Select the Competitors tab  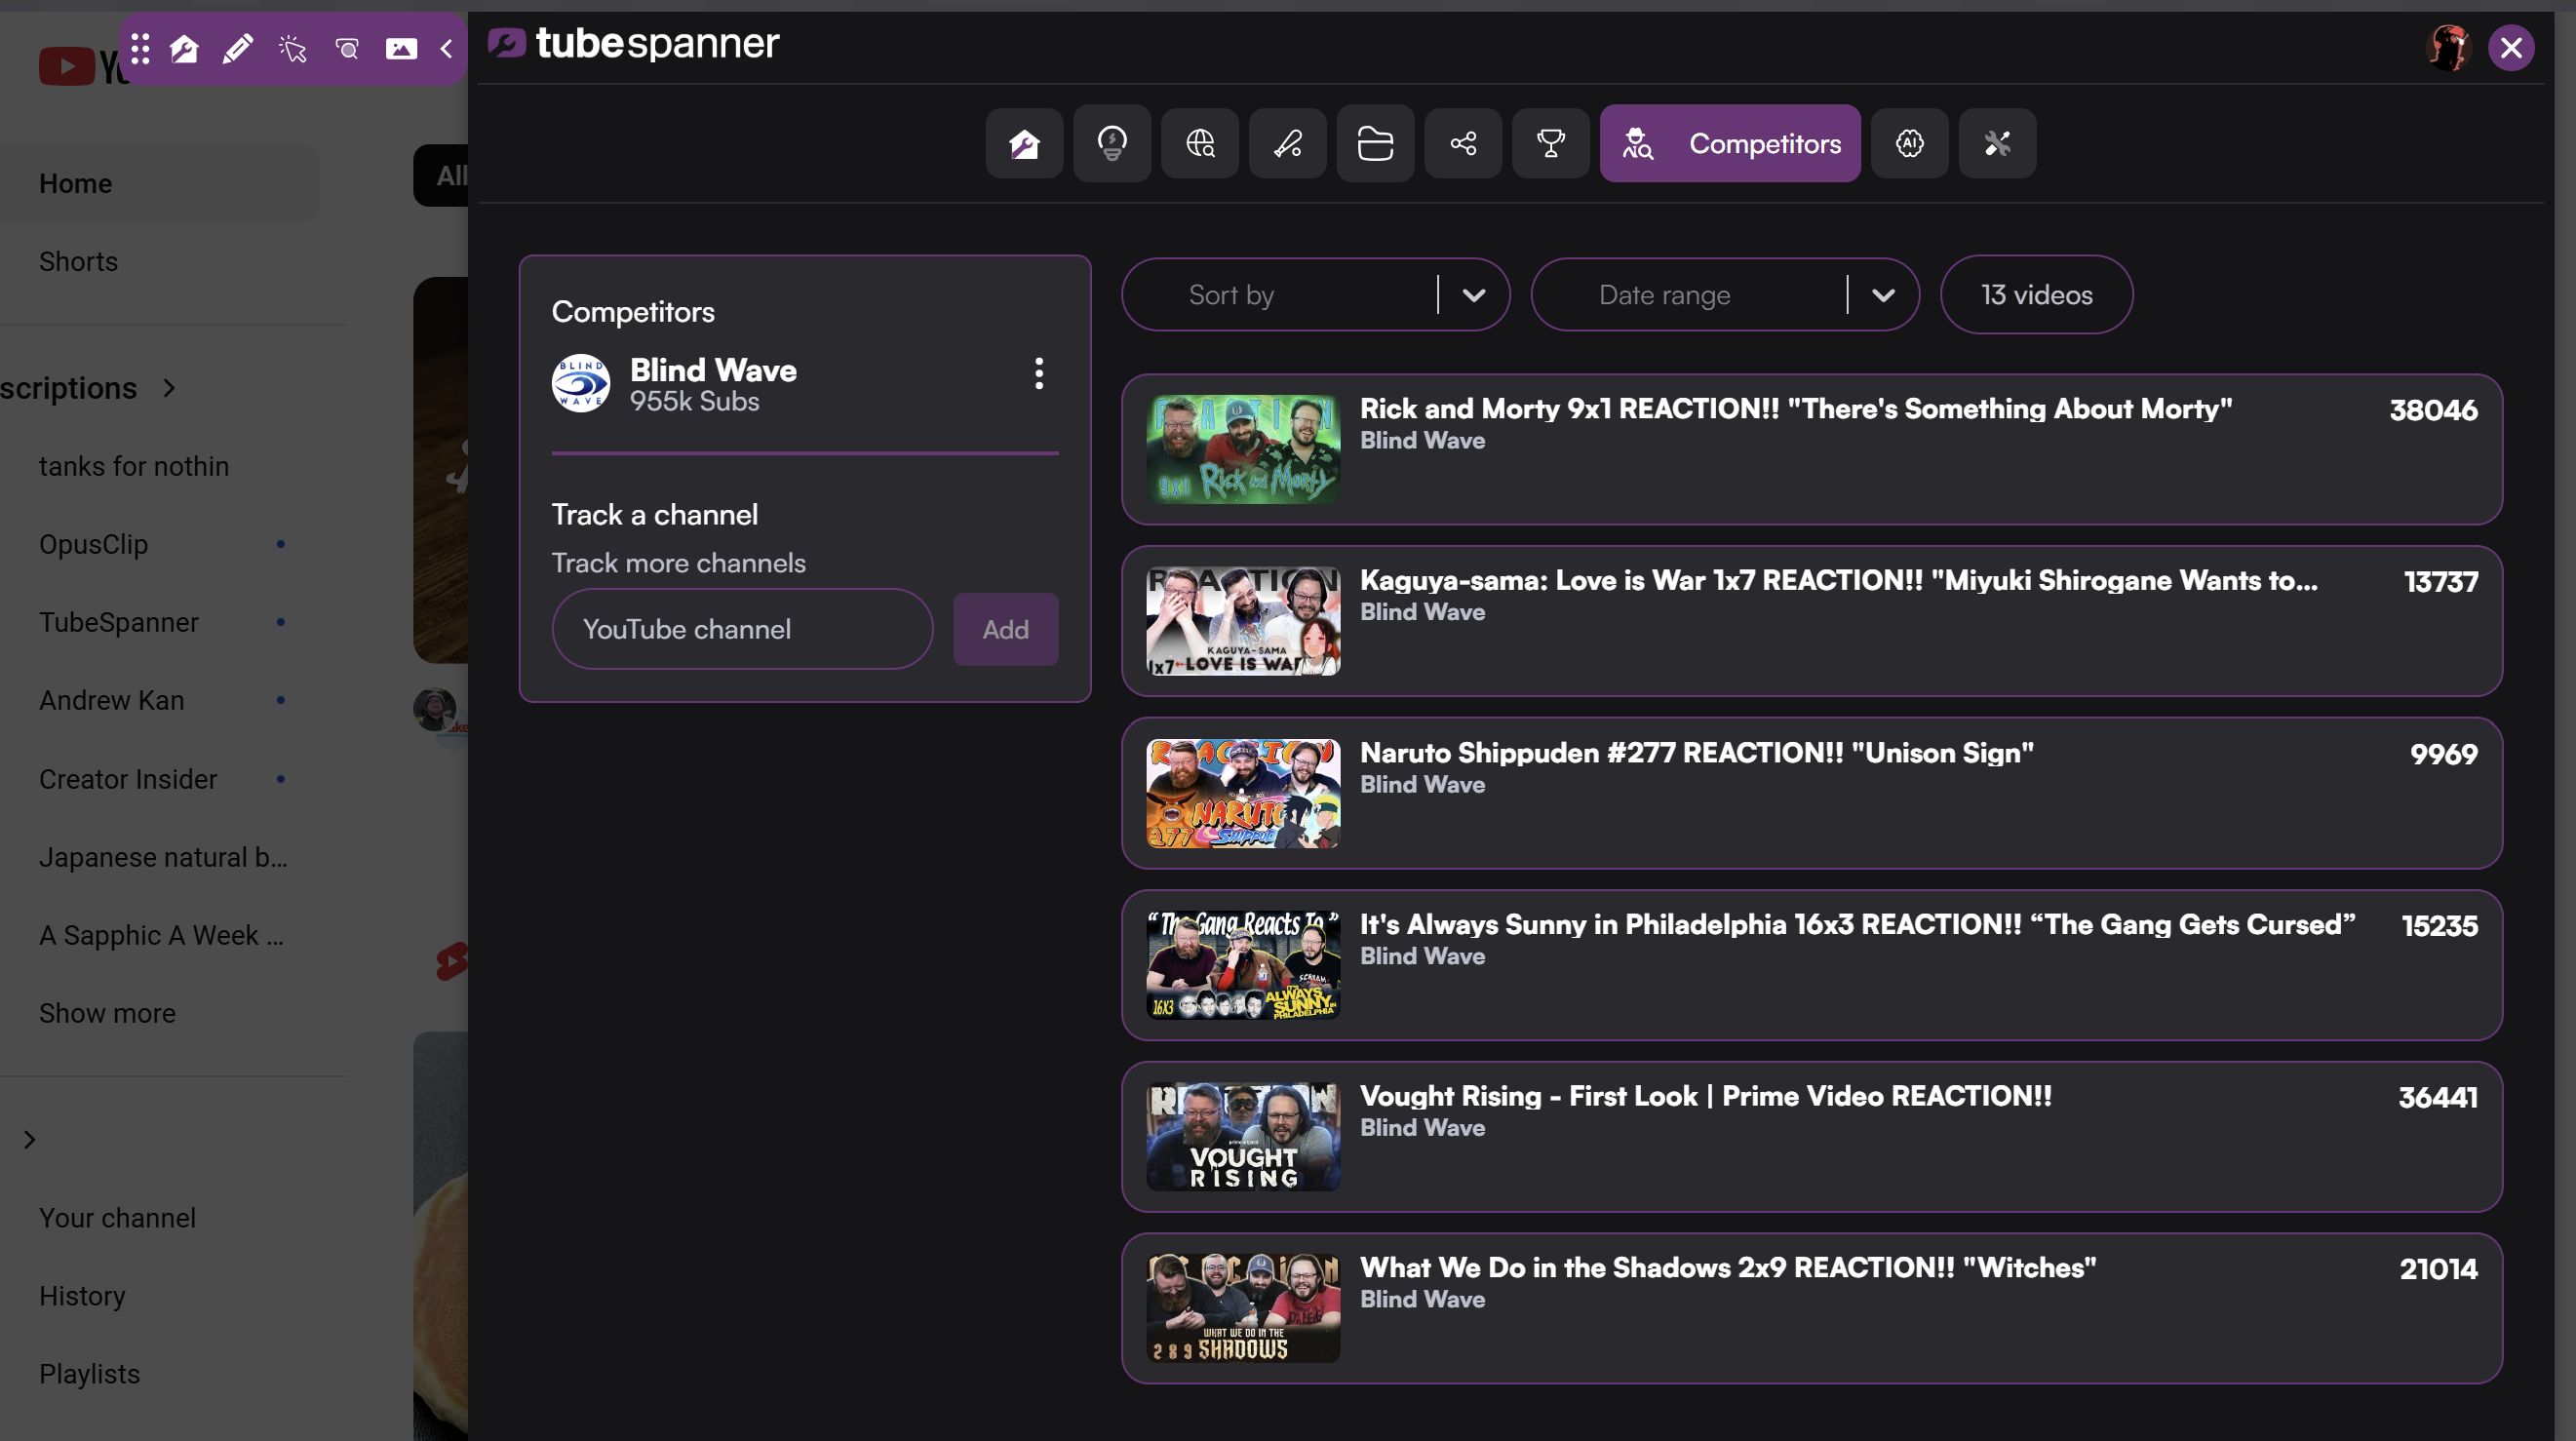pos(1730,144)
